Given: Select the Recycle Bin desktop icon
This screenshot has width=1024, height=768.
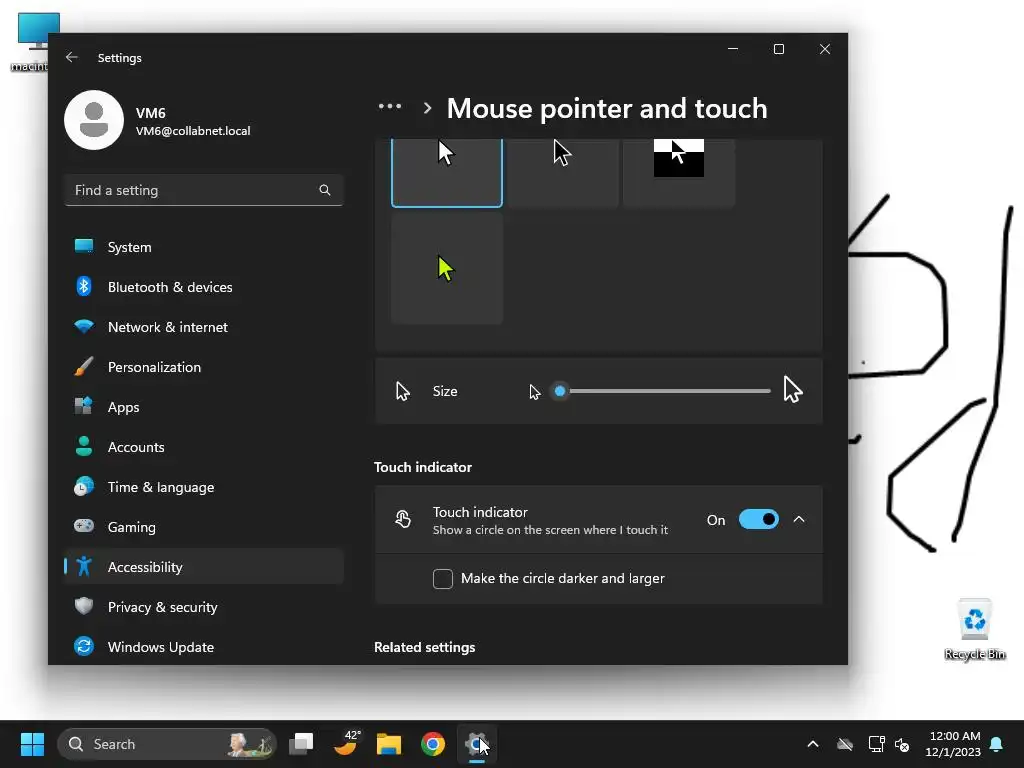Looking at the screenshot, I should tap(975, 629).
